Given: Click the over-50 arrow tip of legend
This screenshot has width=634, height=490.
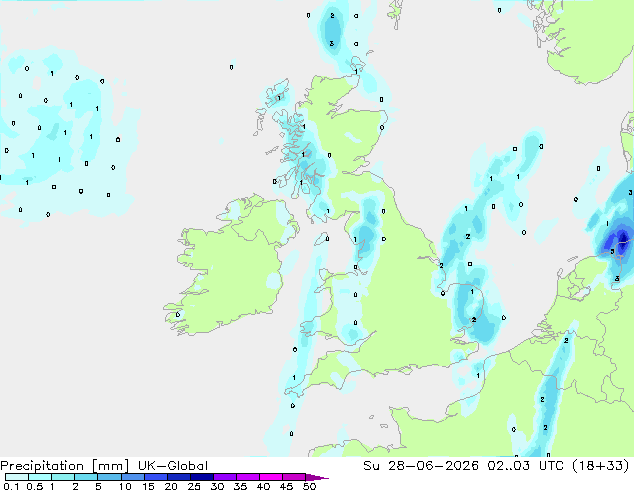Looking at the screenshot, I should tap(317, 477).
